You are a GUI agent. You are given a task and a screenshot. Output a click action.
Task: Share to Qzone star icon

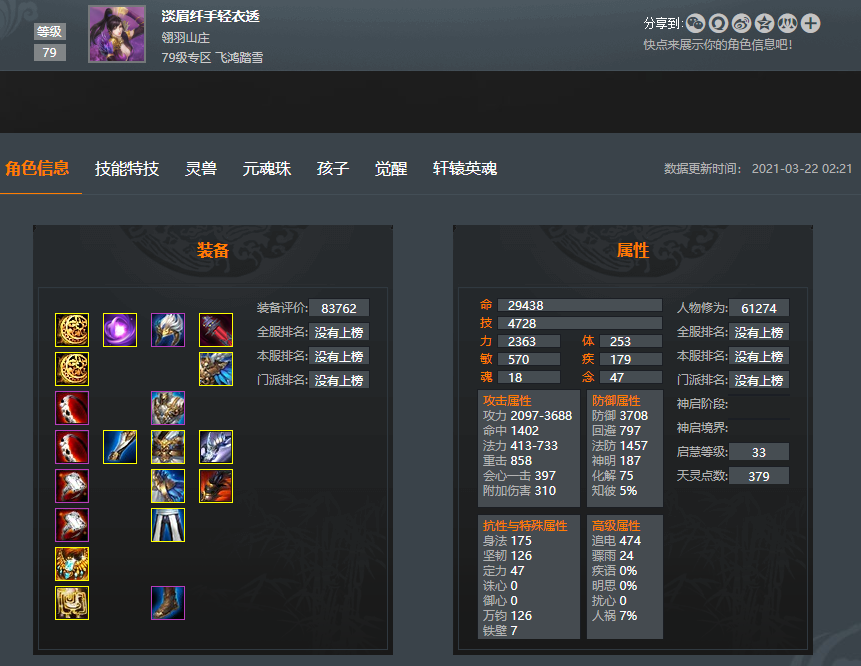[765, 23]
